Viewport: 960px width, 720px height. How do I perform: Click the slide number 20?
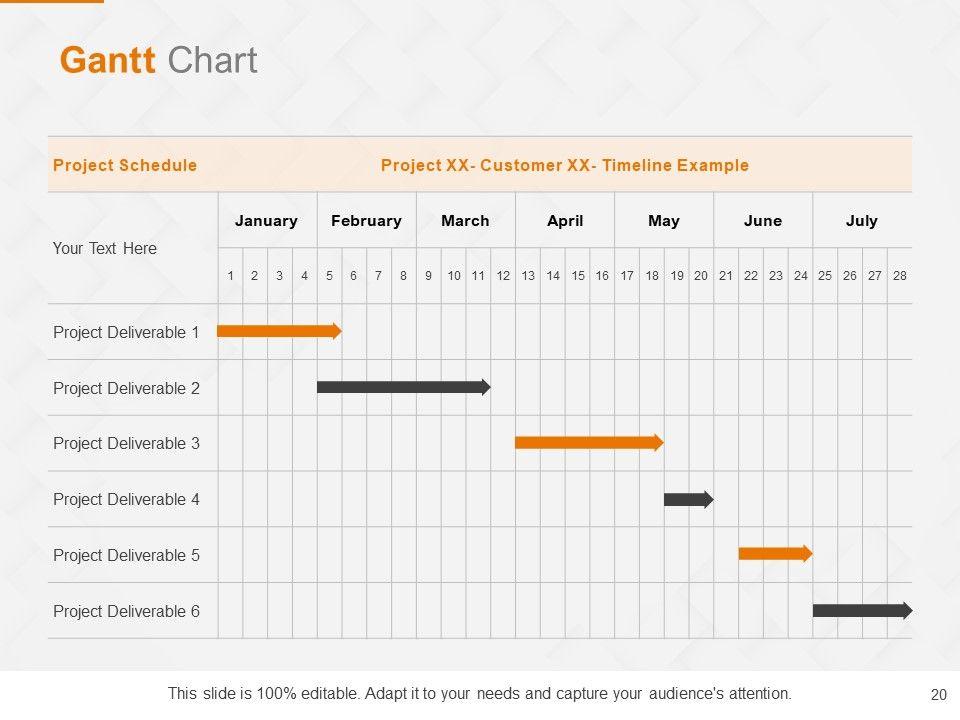[938, 694]
